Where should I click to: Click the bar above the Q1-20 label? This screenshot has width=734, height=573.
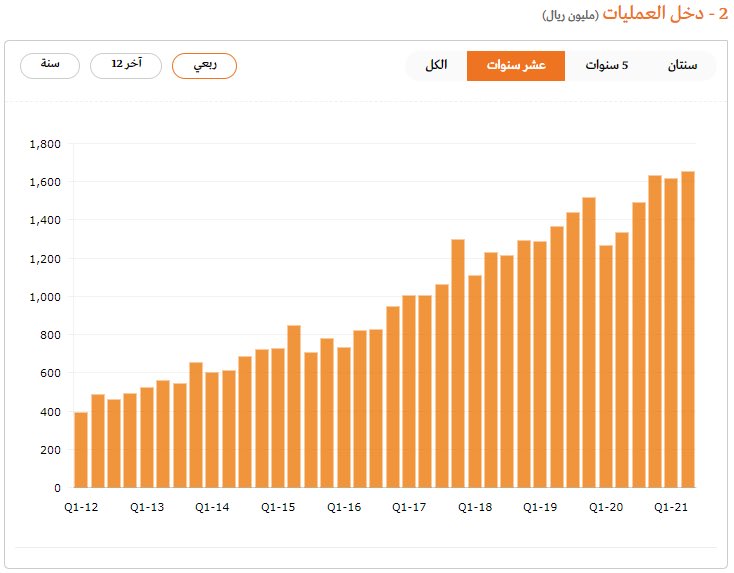pyautogui.click(x=606, y=367)
